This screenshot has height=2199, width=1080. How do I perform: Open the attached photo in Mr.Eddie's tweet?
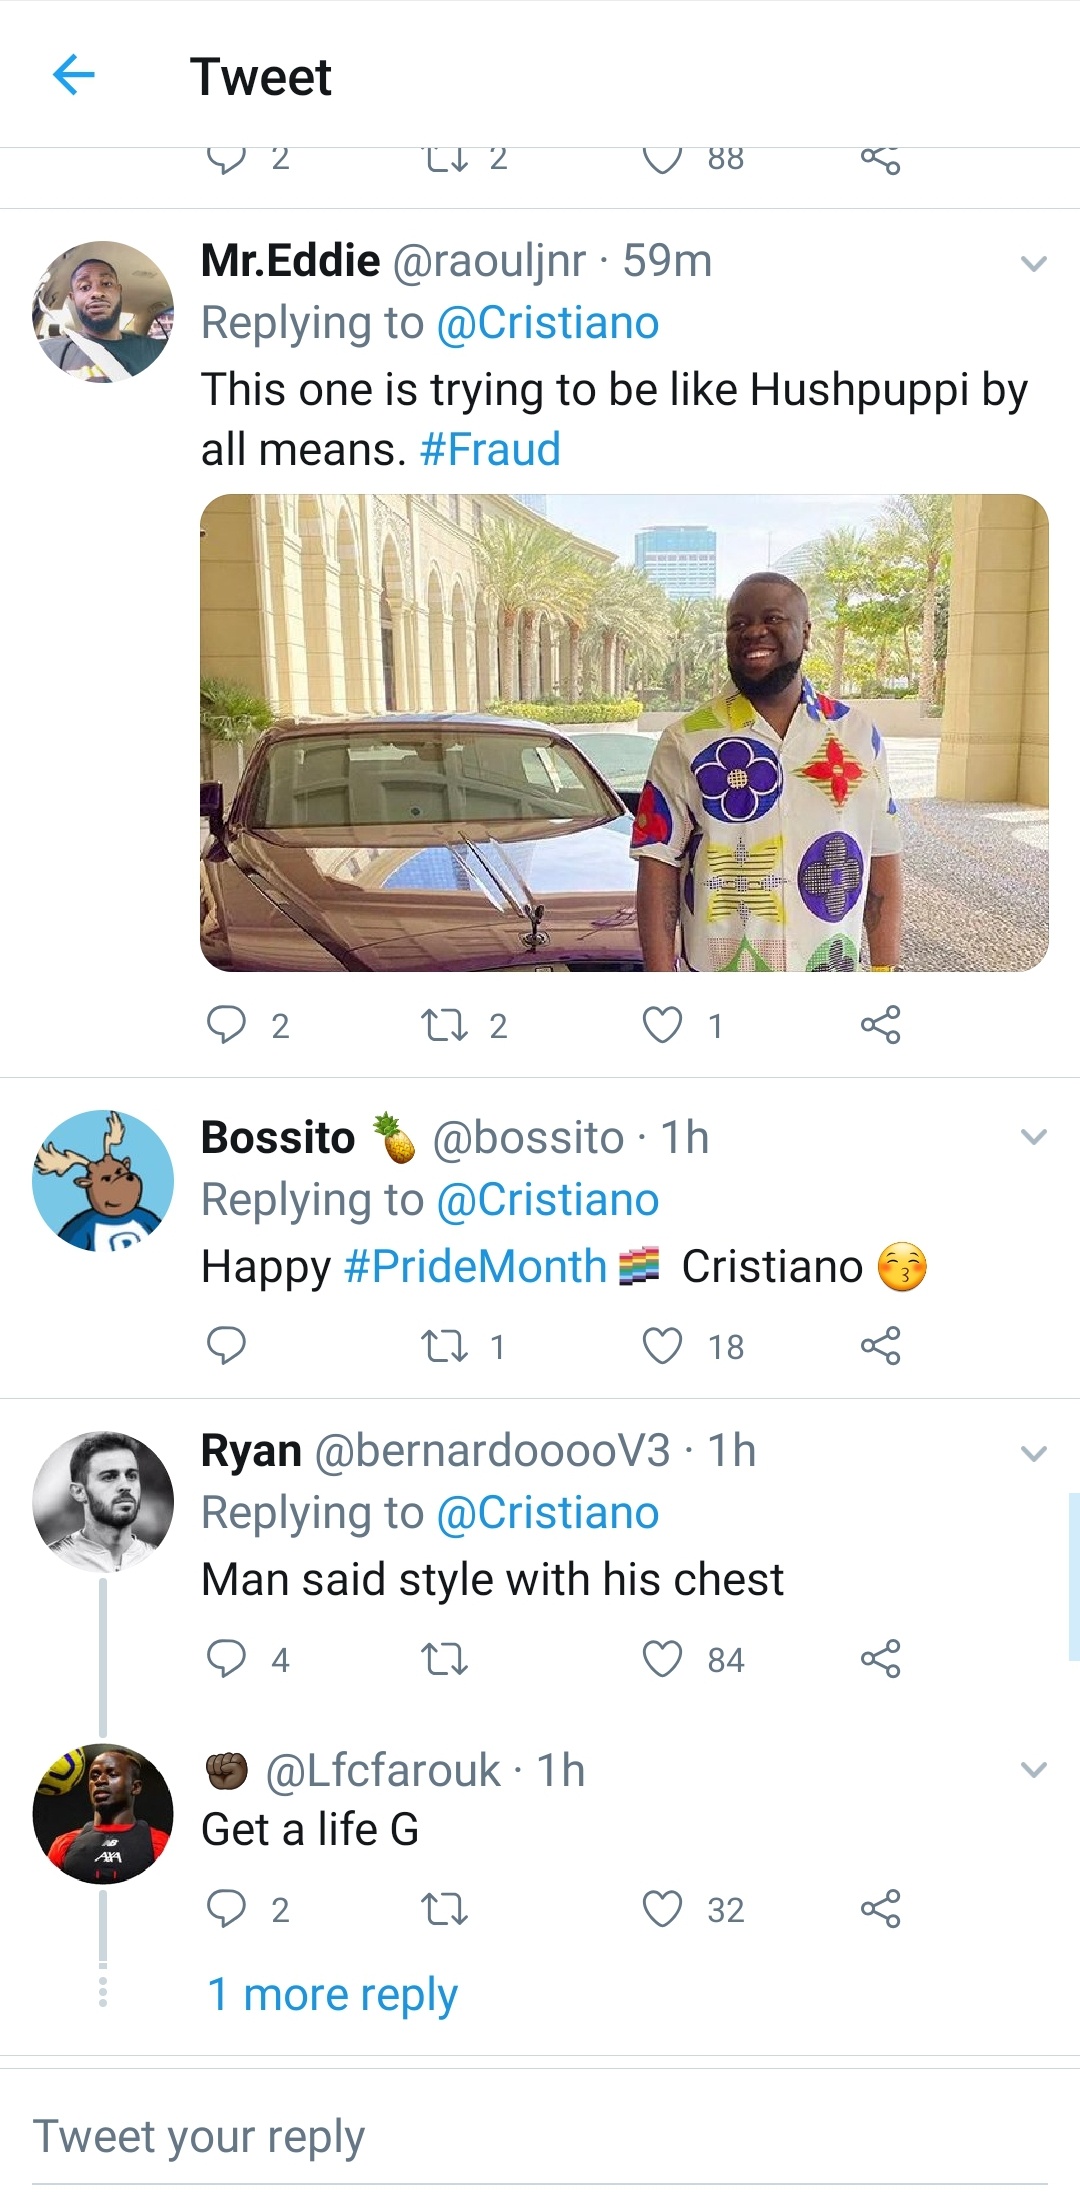click(x=624, y=732)
